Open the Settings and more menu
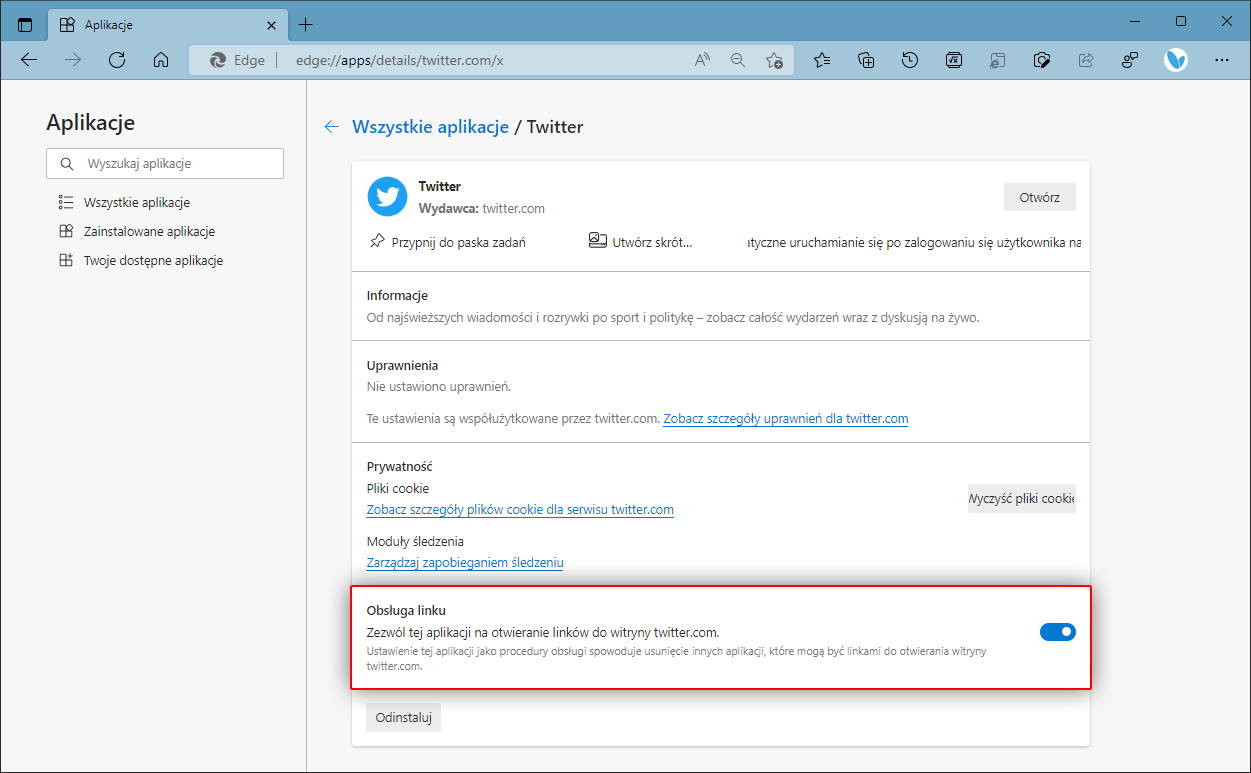 click(1221, 60)
